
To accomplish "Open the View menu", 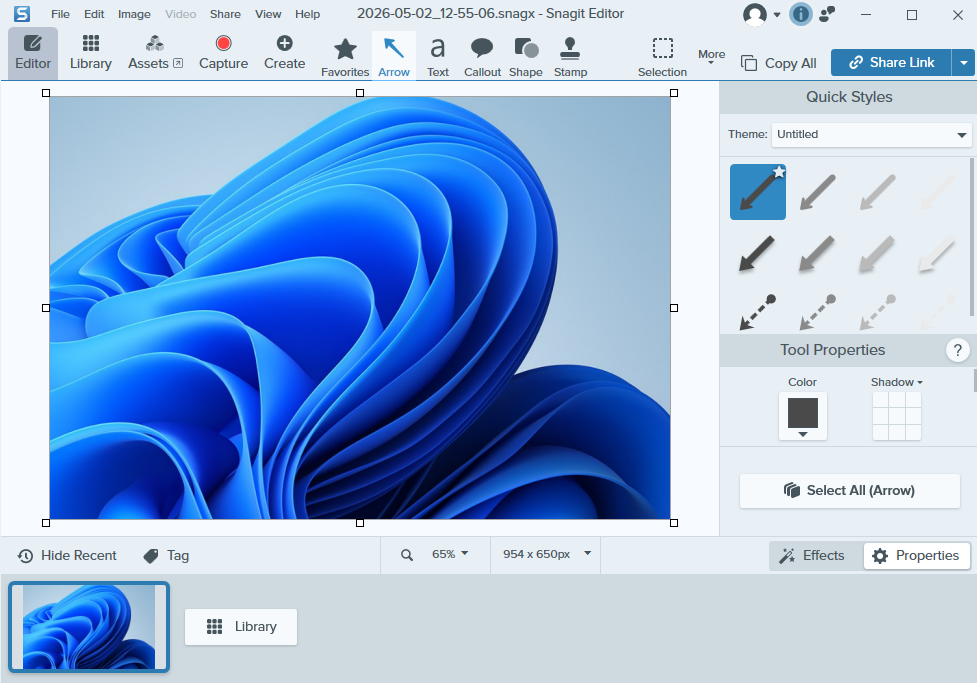I will coord(268,14).
